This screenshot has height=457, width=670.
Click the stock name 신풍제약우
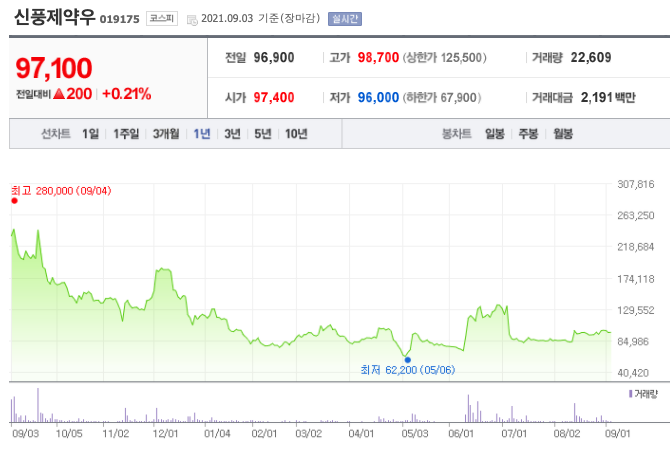click(x=54, y=18)
